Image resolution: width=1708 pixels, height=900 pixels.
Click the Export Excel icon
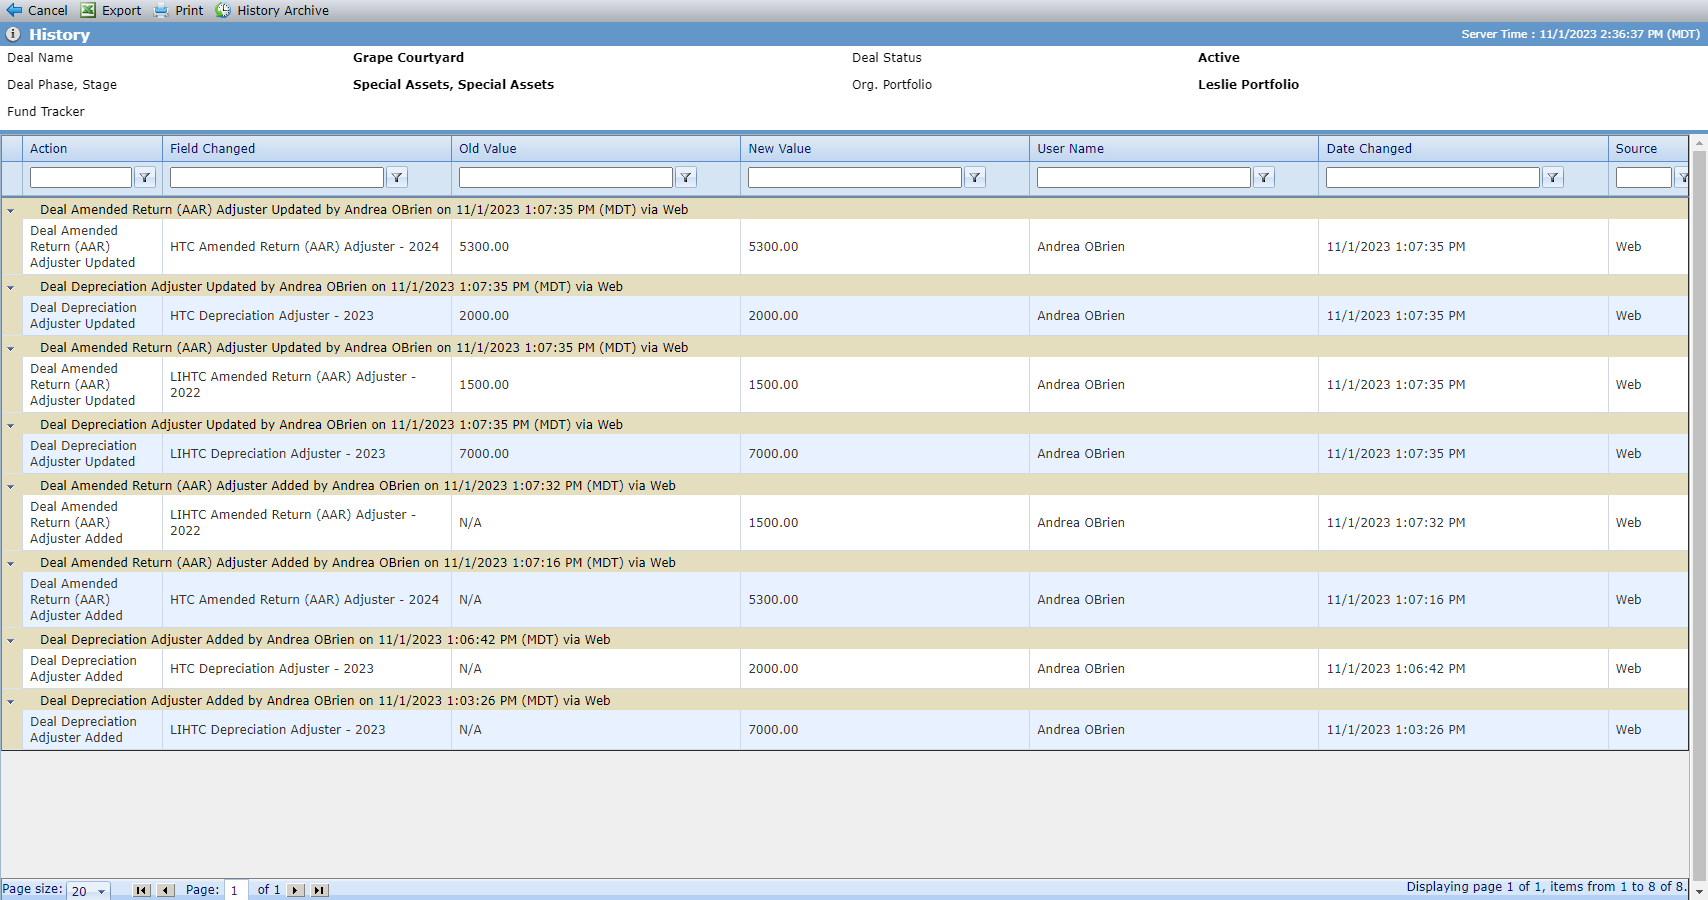88,10
